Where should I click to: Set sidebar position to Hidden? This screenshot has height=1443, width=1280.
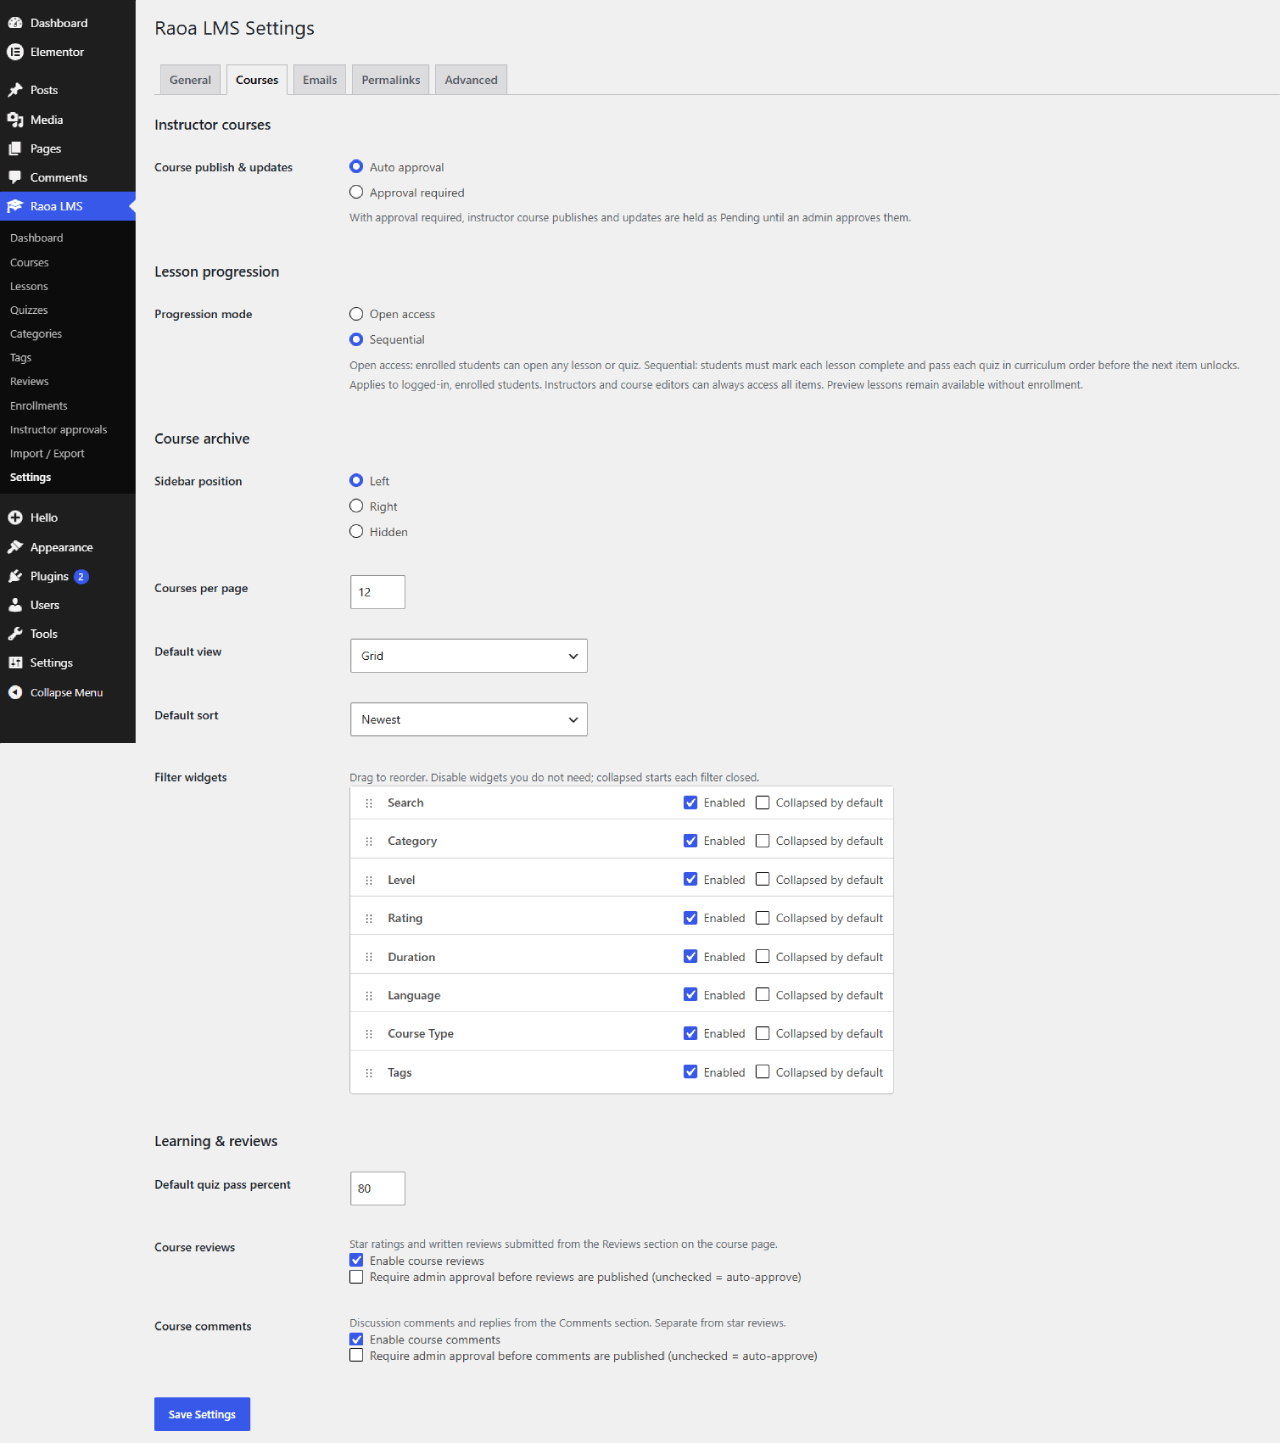point(356,531)
